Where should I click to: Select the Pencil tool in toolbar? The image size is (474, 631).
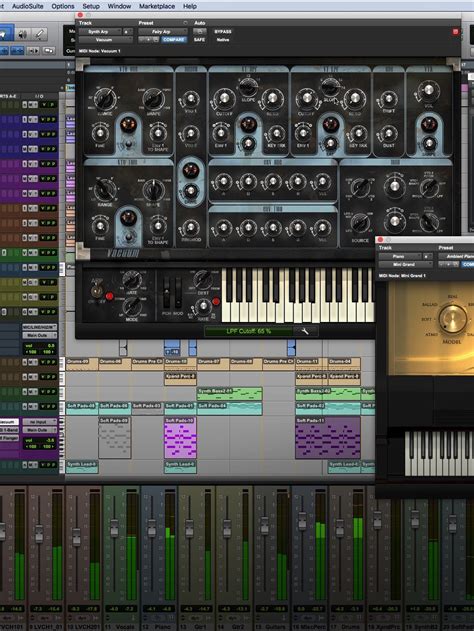tap(40, 35)
